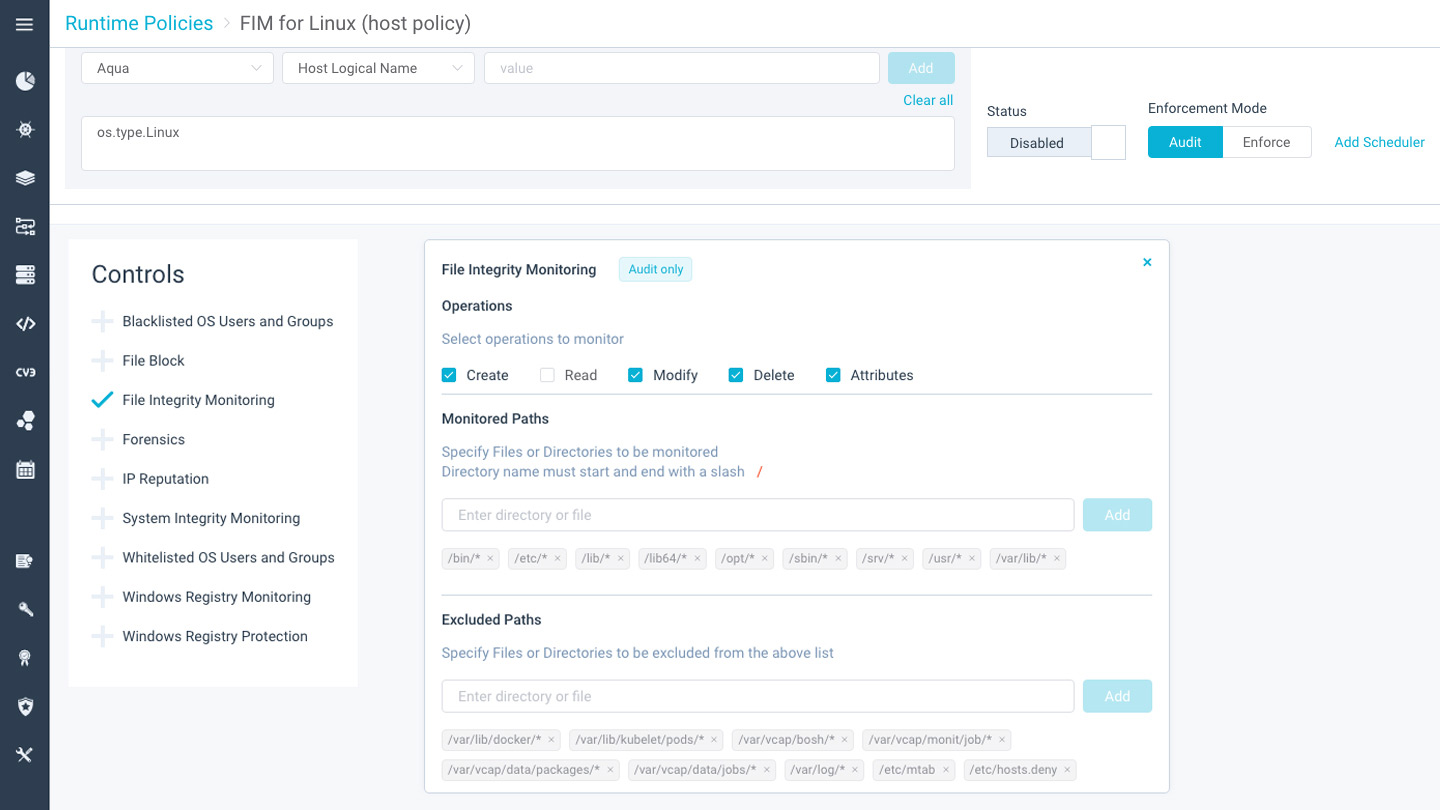Image resolution: width=1440 pixels, height=810 pixels.
Task: Uncheck the Delete operation checkbox
Action: [736, 375]
